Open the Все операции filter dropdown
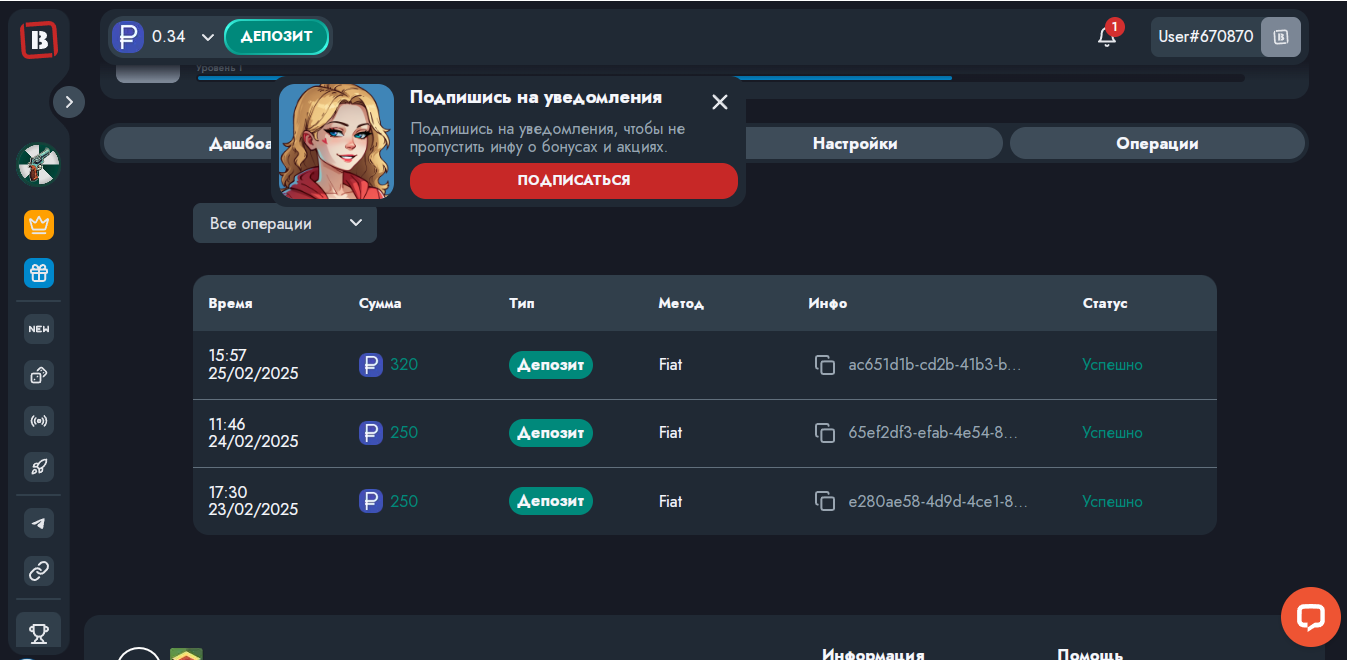Image resolution: width=1347 pixels, height=660 pixels. click(x=285, y=224)
